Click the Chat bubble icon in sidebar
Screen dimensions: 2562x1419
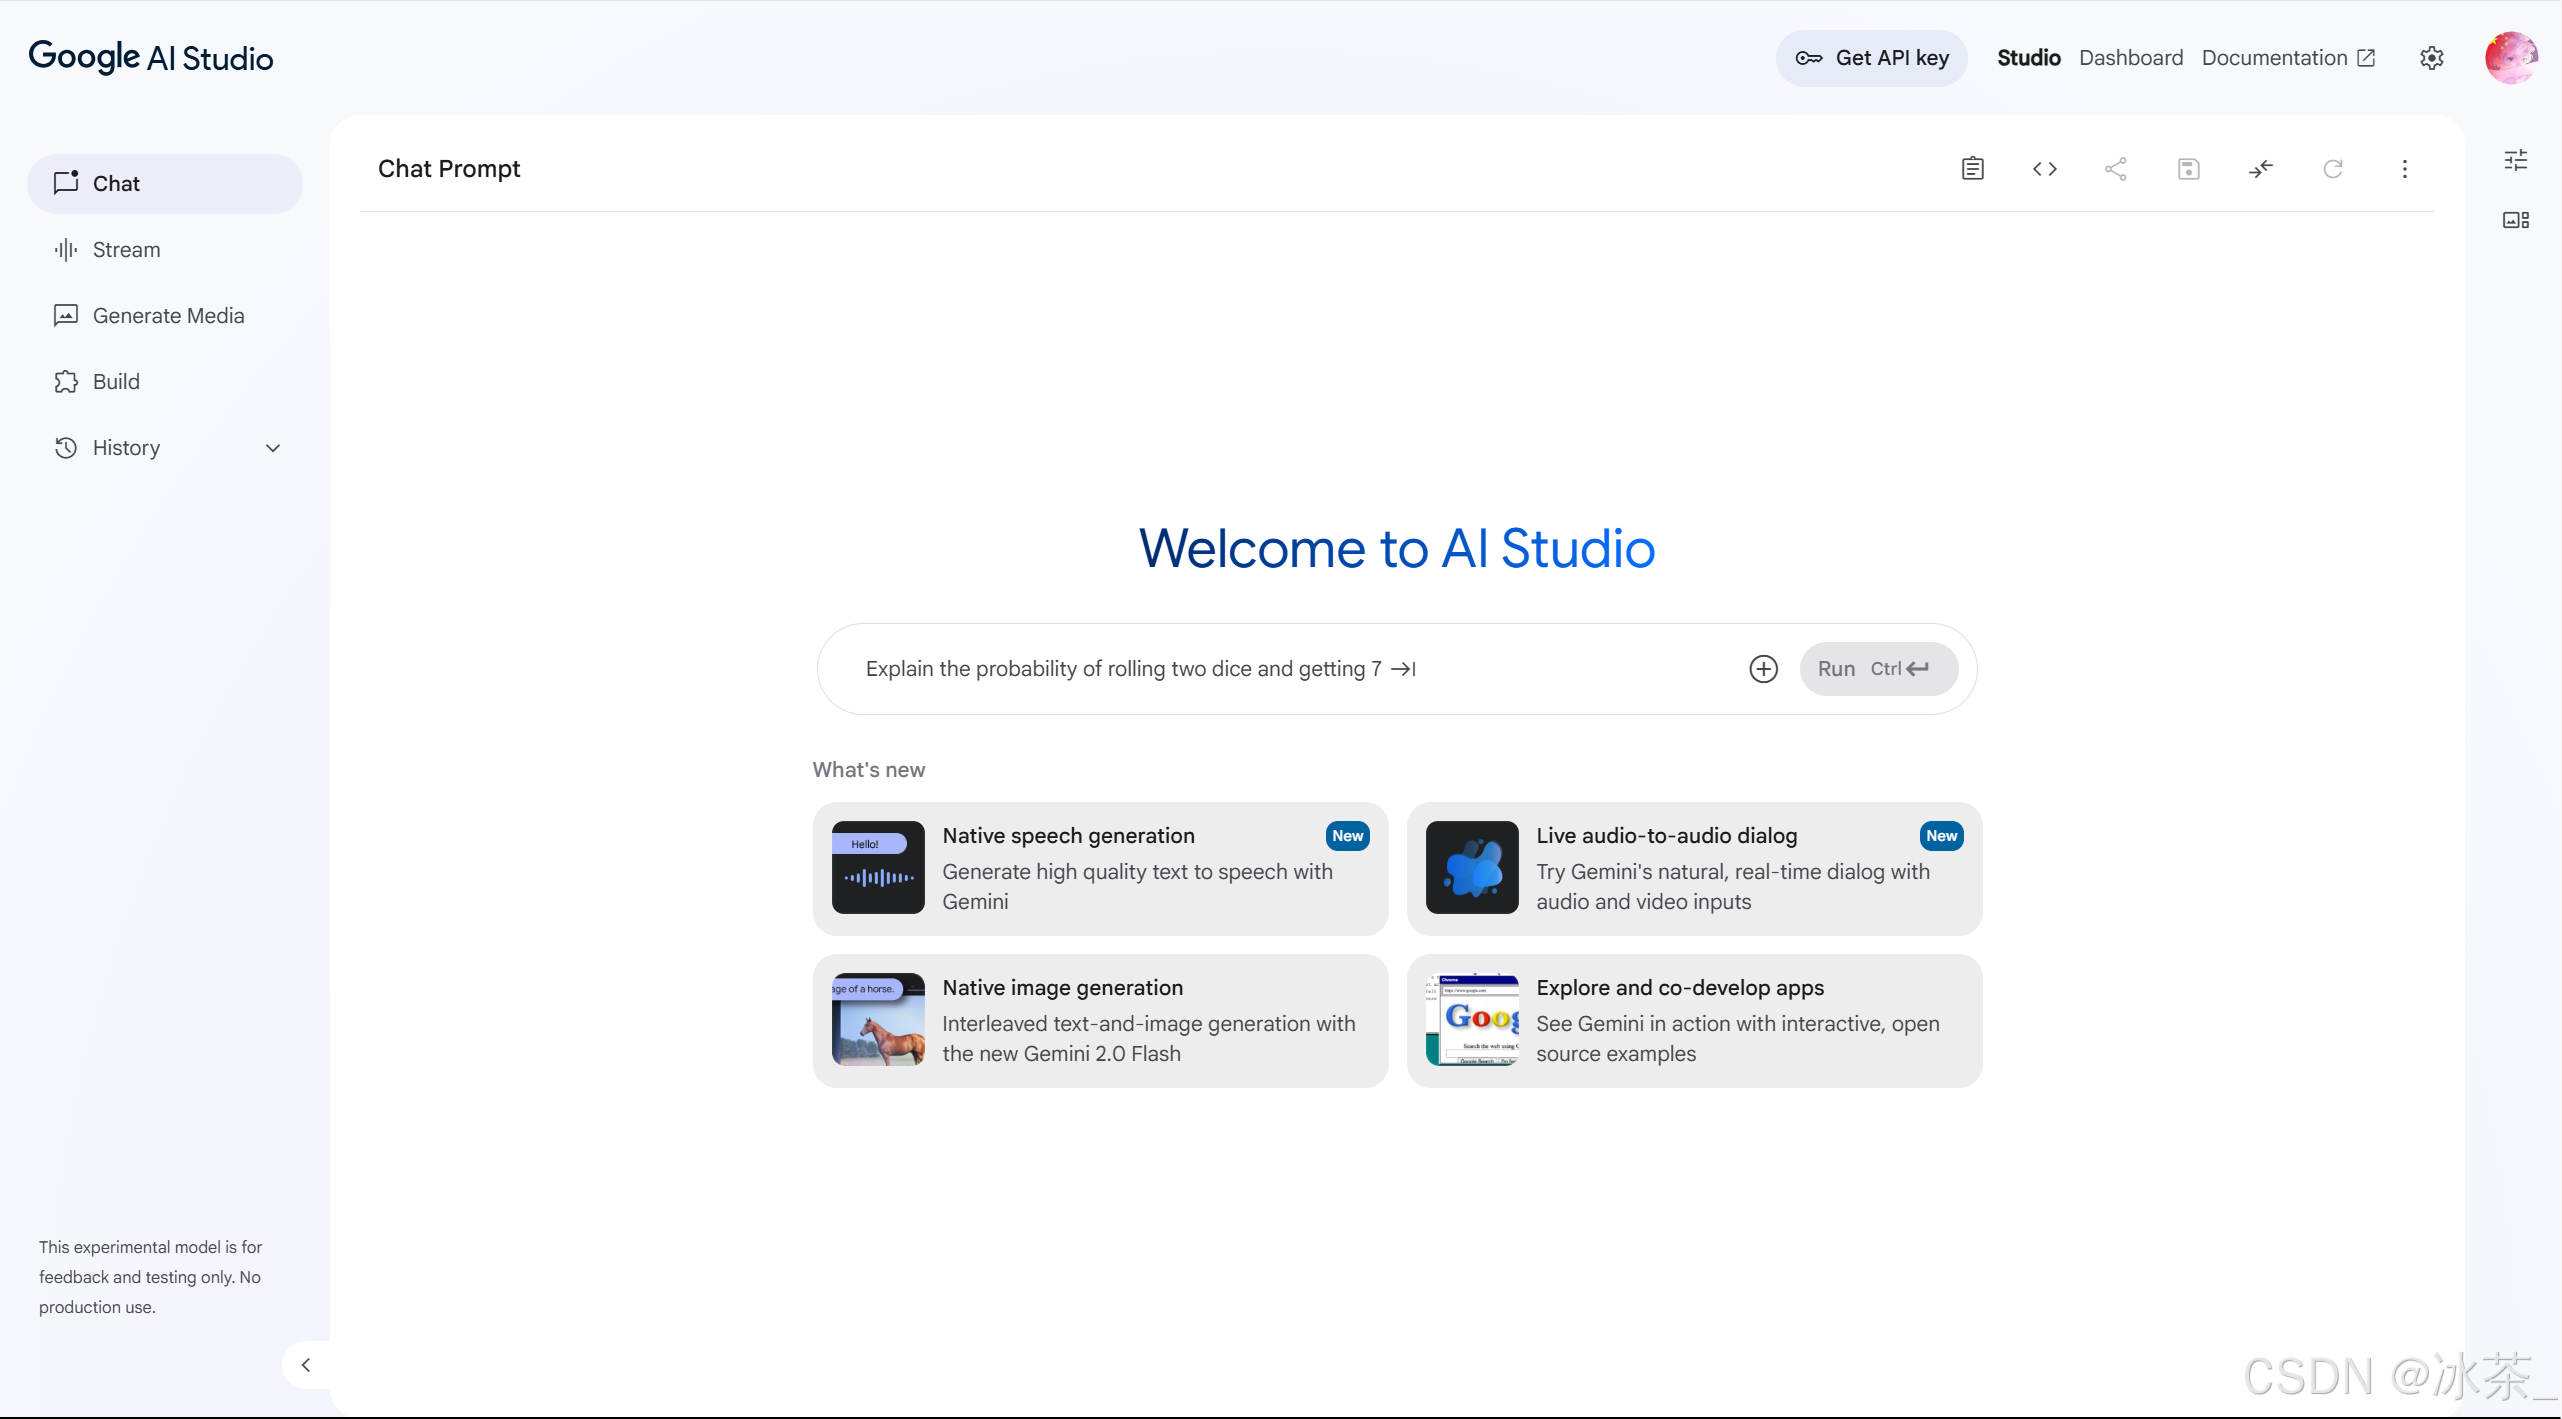(66, 182)
